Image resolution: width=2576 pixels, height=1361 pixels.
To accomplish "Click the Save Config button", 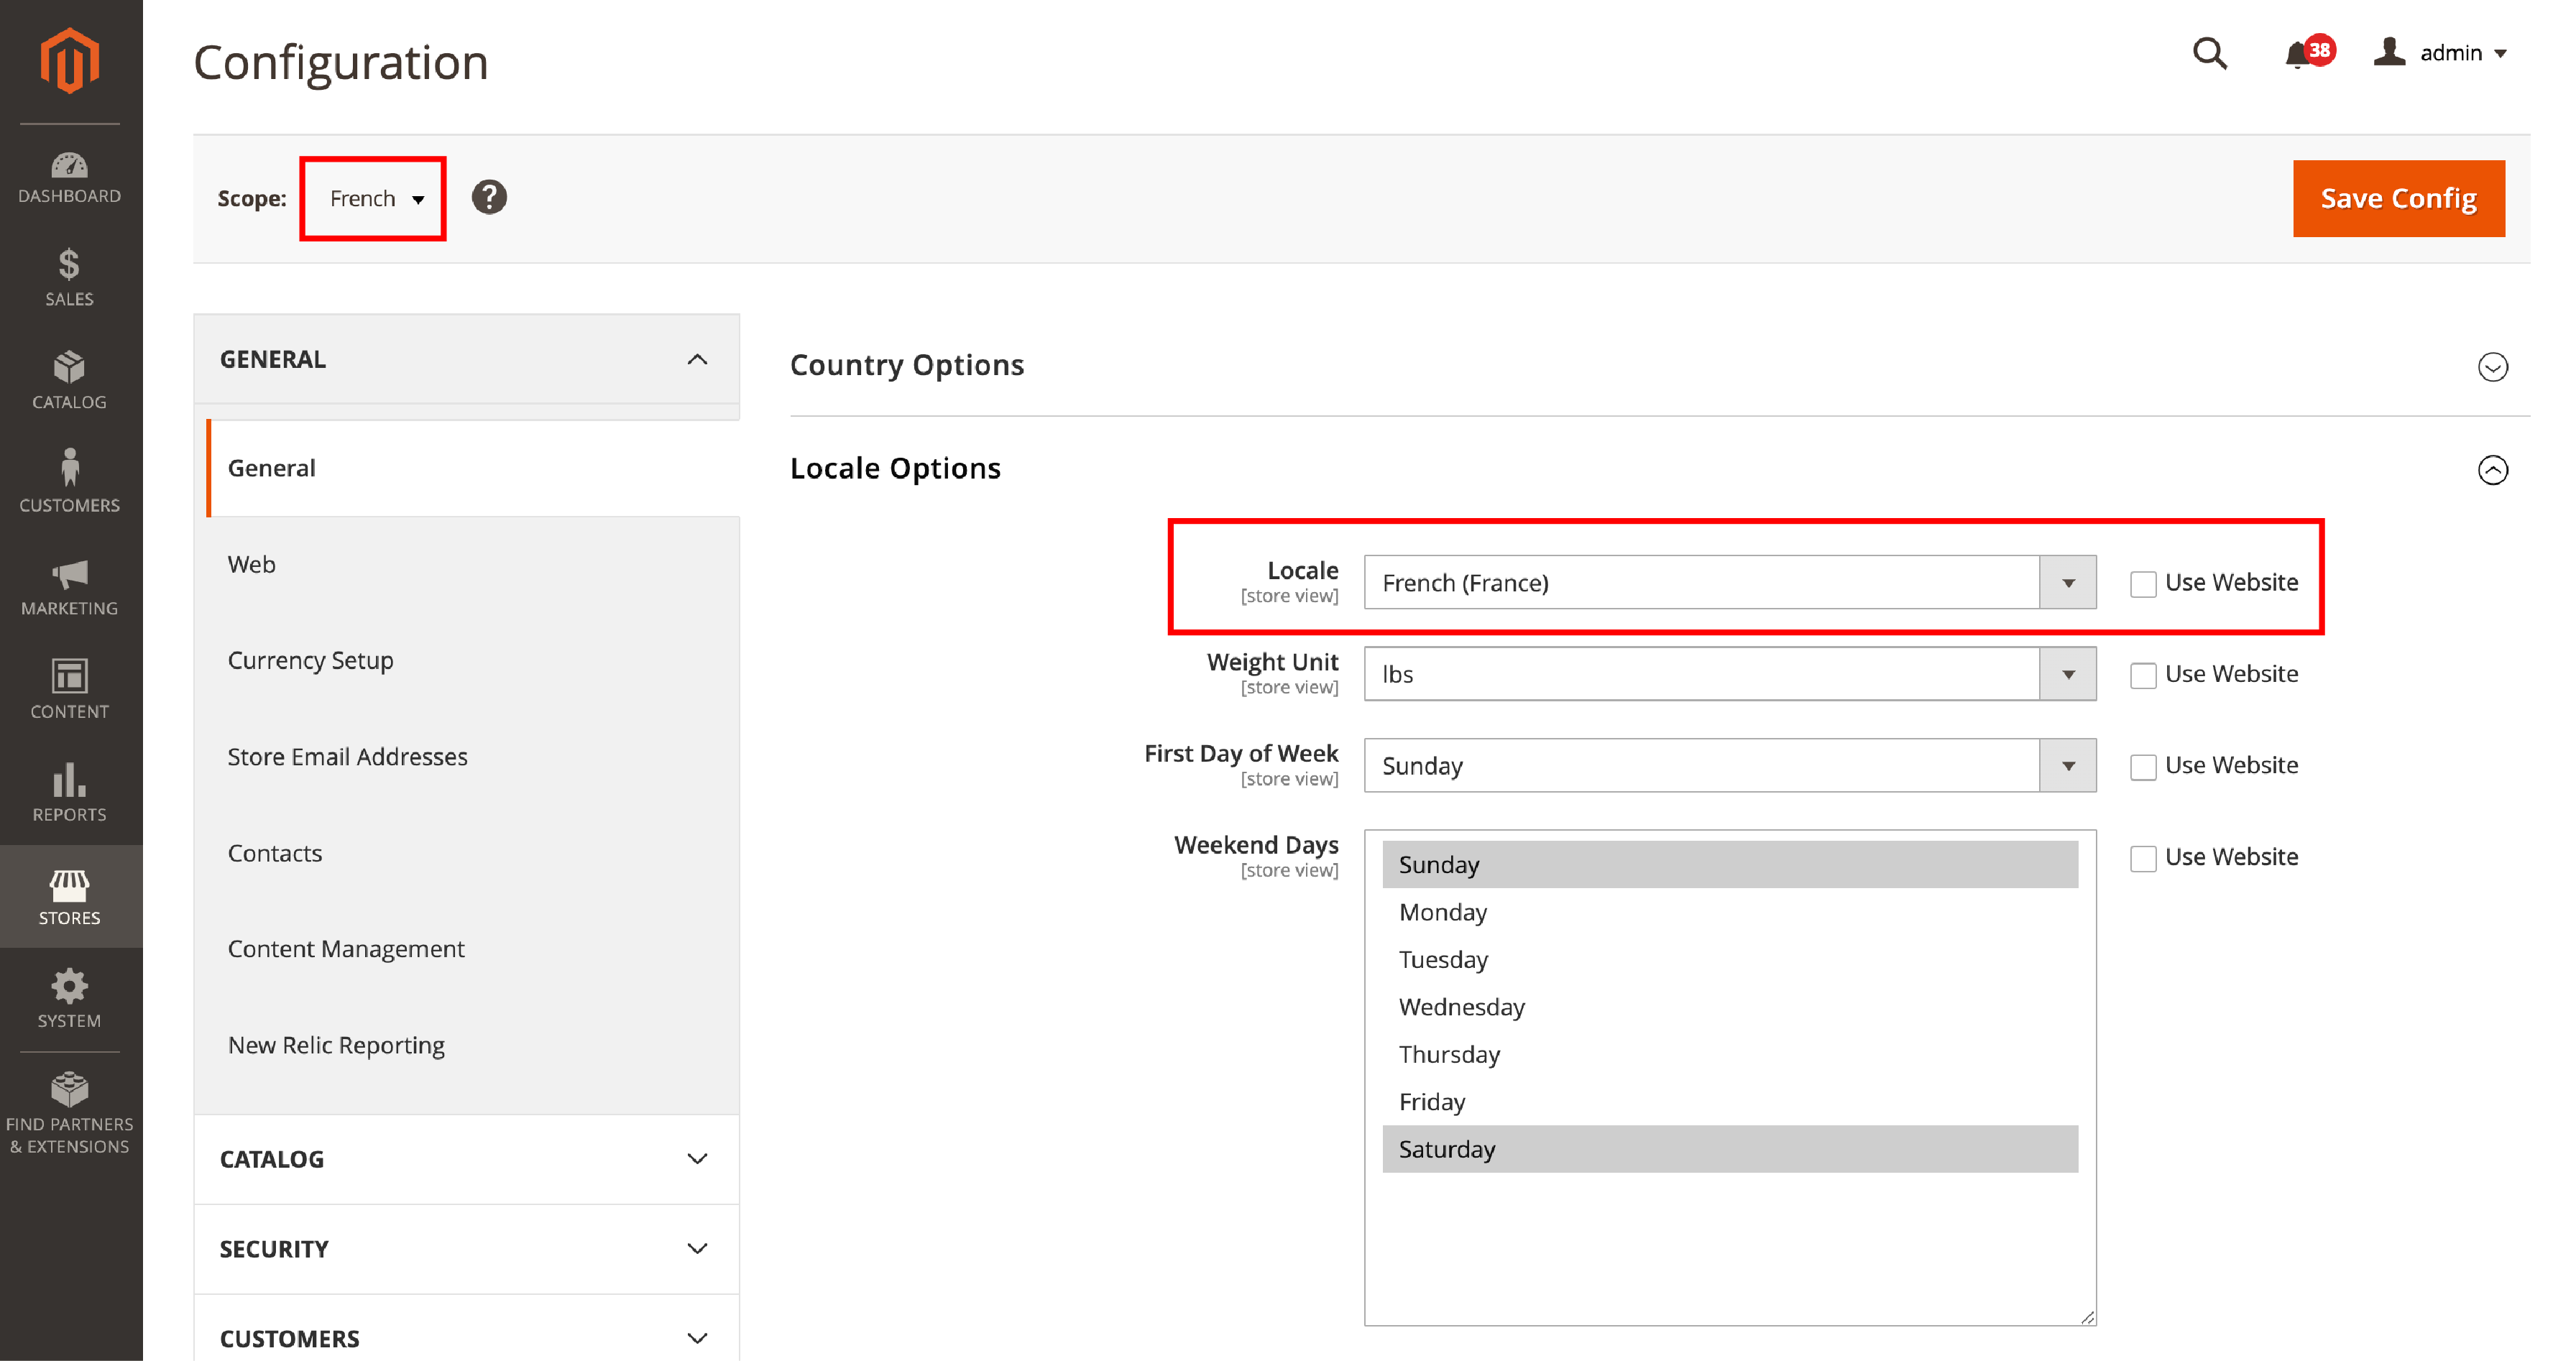I will click(x=2396, y=198).
